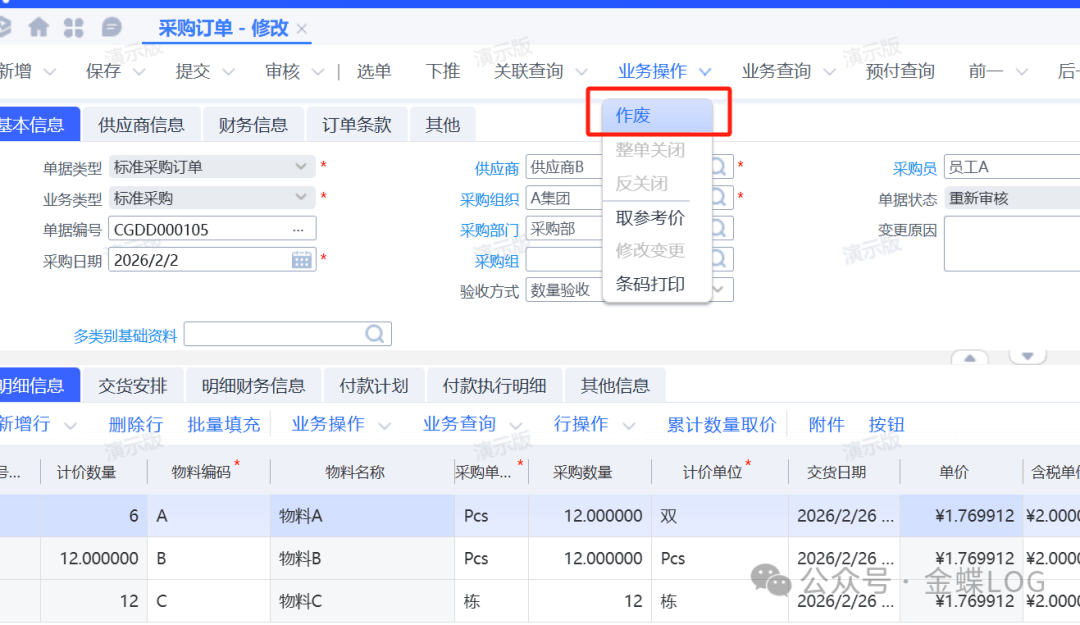Viewport: 1080px width, 625px height.
Task: Click the 变更原因 text area
Action: tap(1010, 244)
